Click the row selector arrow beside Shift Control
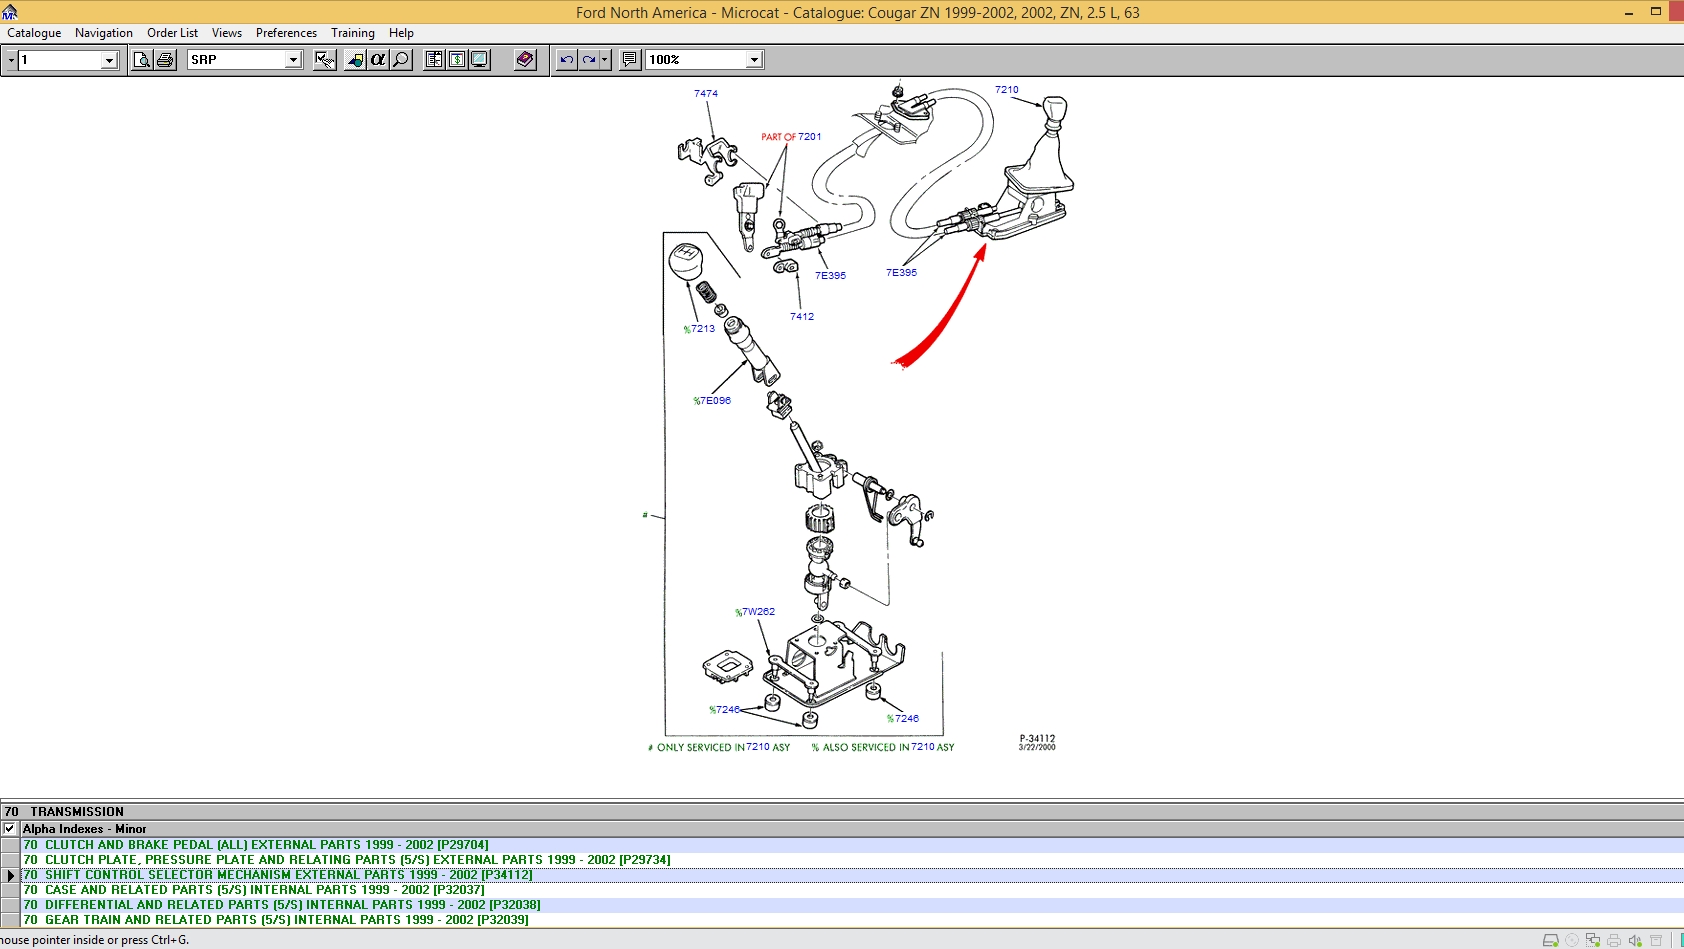The image size is (1684, 949). point(10,875)
